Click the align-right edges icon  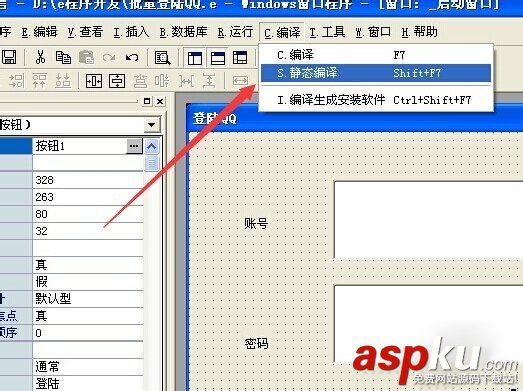click(x=16, y=81)
